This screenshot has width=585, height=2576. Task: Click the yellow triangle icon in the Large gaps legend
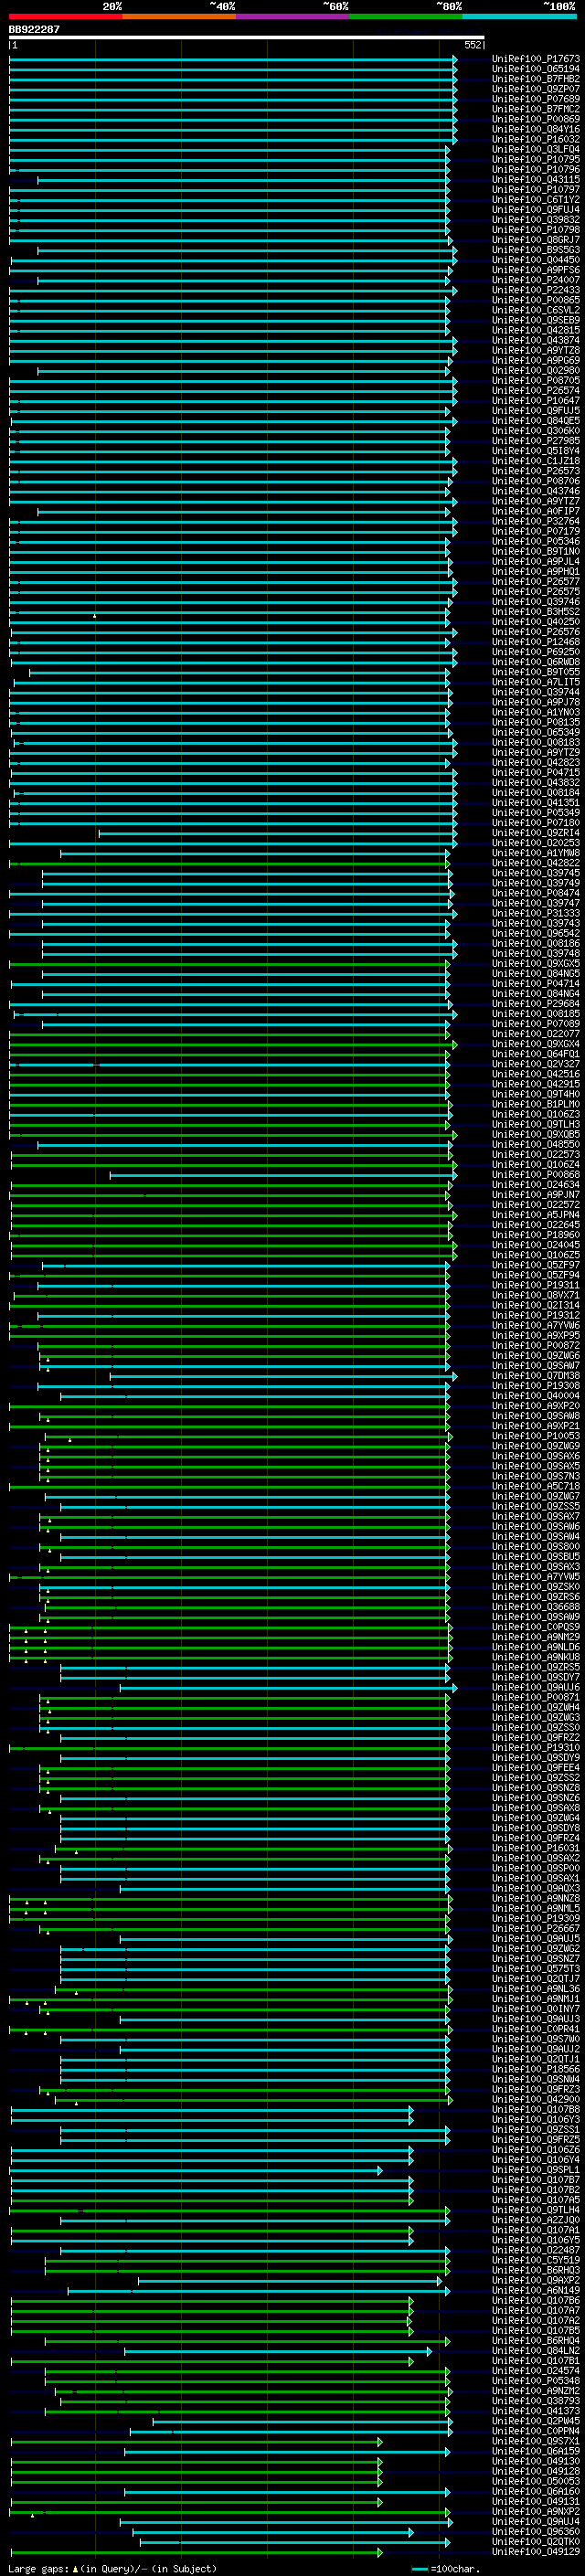tap(75, 2569)
